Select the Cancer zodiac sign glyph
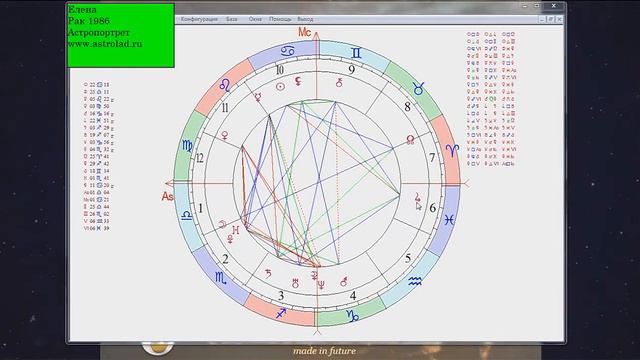Viewport: 640px width, 360px height. tap(288, 51)
